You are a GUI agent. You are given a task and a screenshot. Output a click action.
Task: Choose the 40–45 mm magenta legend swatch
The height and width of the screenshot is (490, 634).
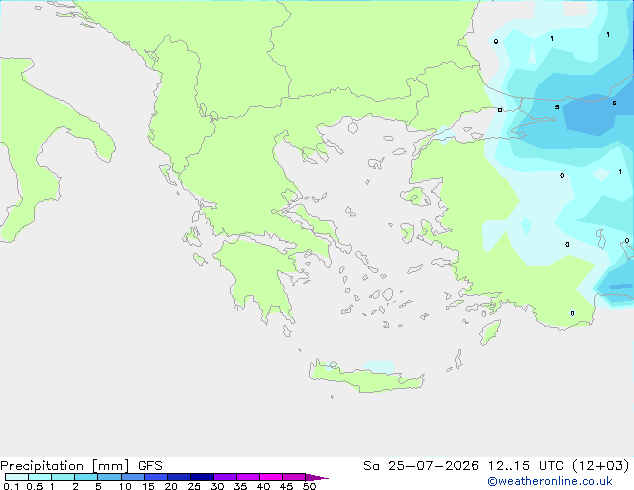point(271,477)
